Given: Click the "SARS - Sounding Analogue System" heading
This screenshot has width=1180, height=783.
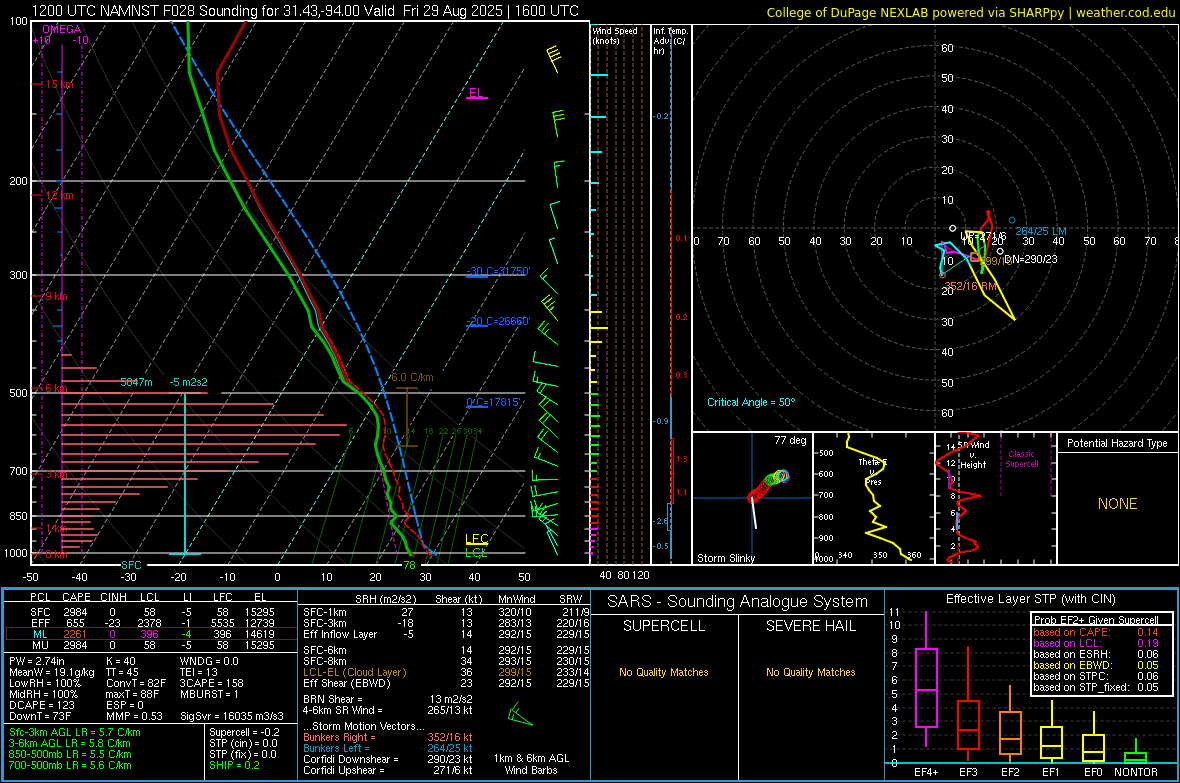Looking at the screenshot, I should [x=738, y=602].
